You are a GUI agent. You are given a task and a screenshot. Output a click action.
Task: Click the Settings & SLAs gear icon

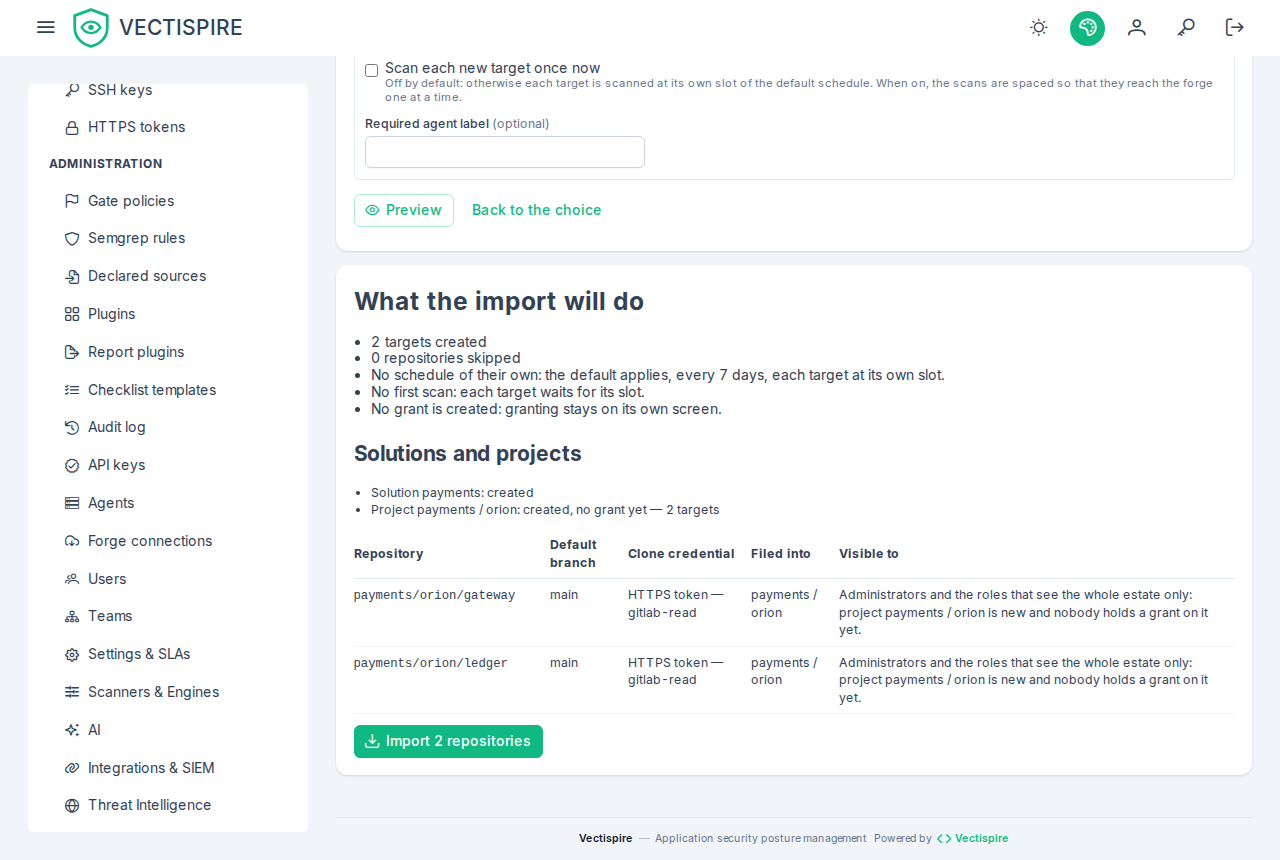[x=72, y=655]
